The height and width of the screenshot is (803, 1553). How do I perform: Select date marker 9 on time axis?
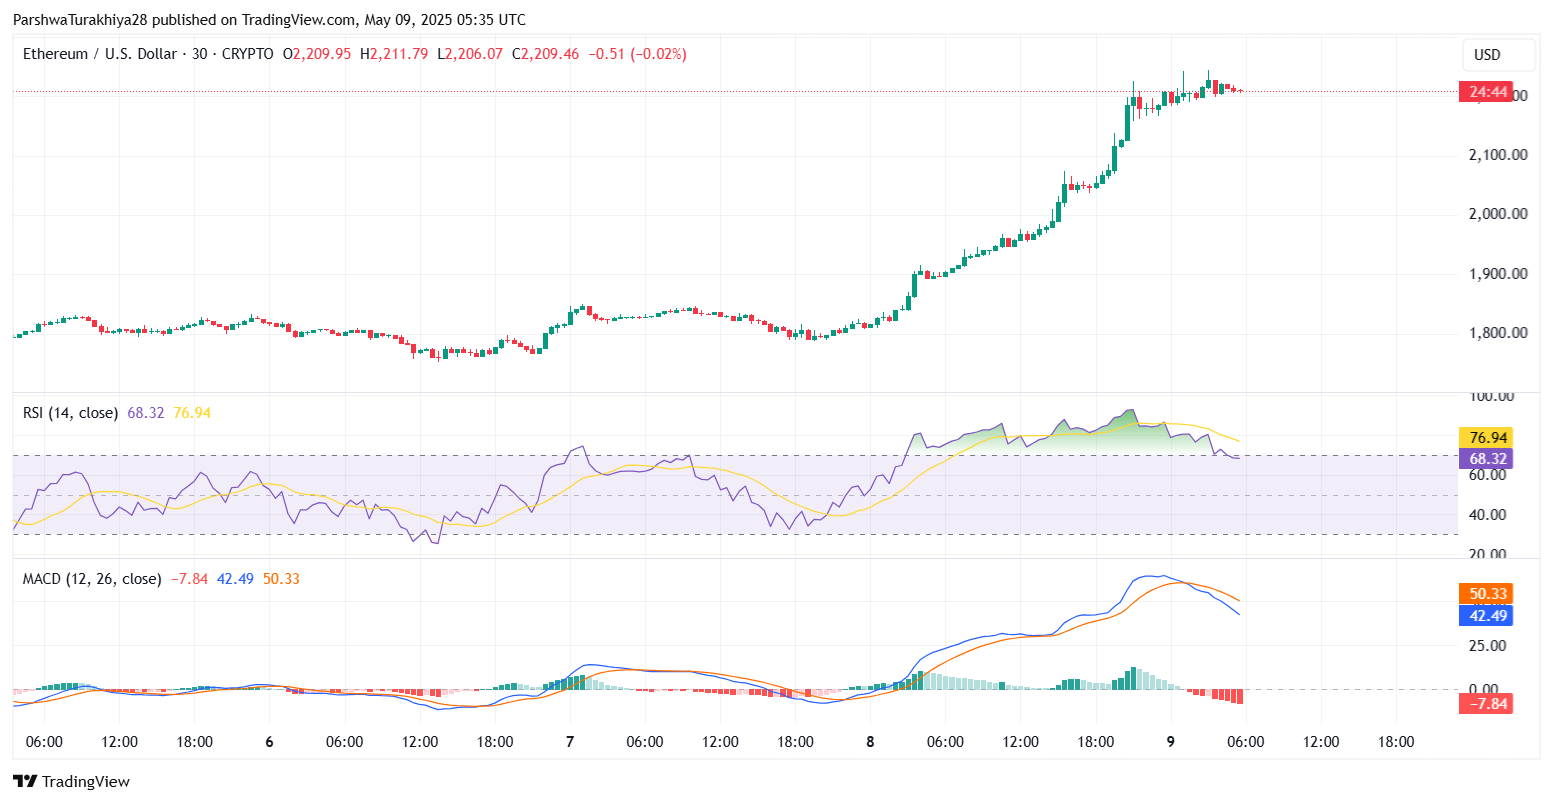1171,742
